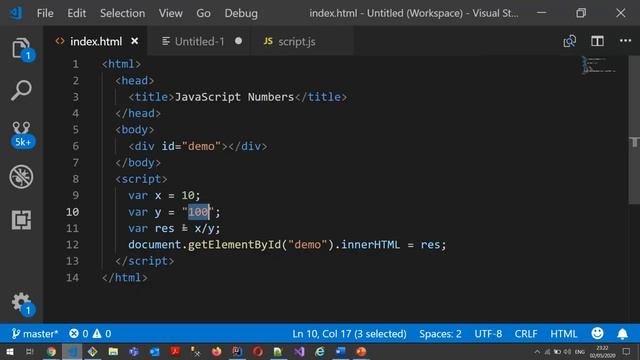Screen dimensions: 640x360
Task: Open Microsoft Teams from taskbar
Action: click(134, 351)
